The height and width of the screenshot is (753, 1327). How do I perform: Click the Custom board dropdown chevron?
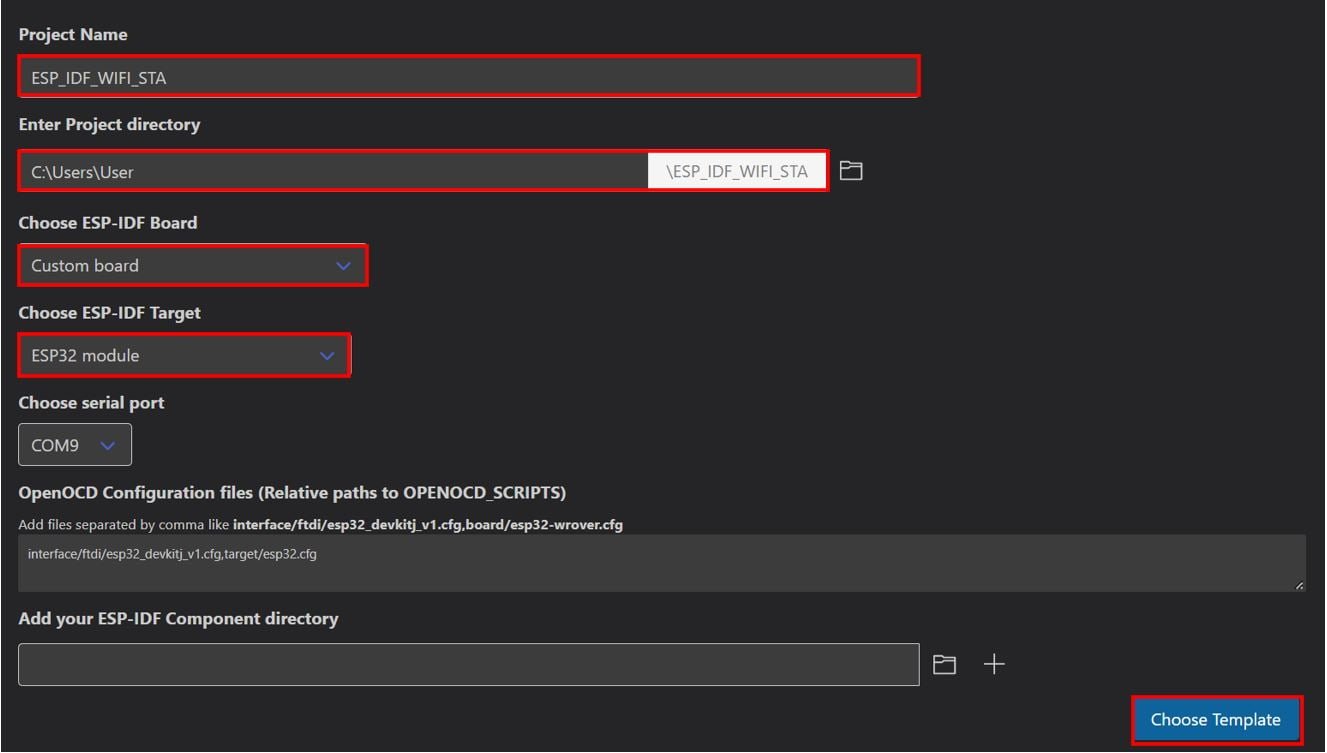coord(343,265)
